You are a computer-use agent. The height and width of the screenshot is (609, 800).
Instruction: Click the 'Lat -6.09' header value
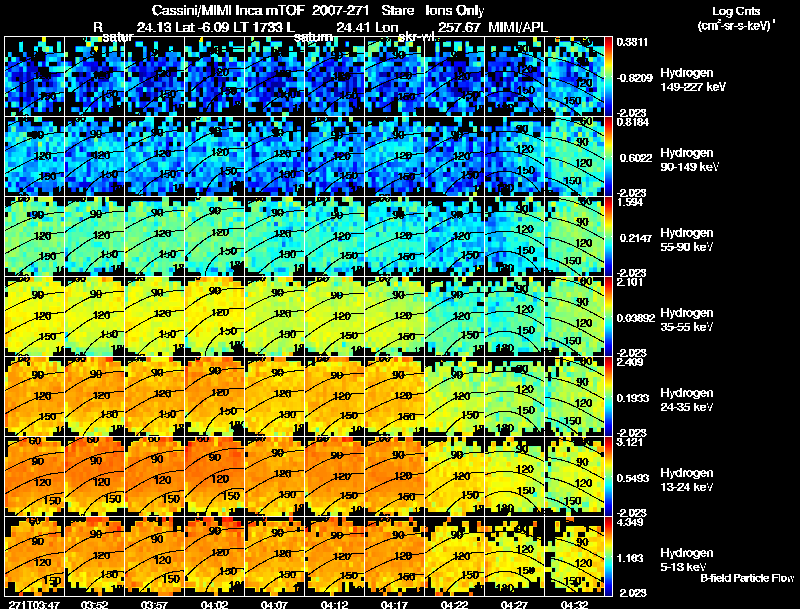pyautogui.click(x=202, y=27)
